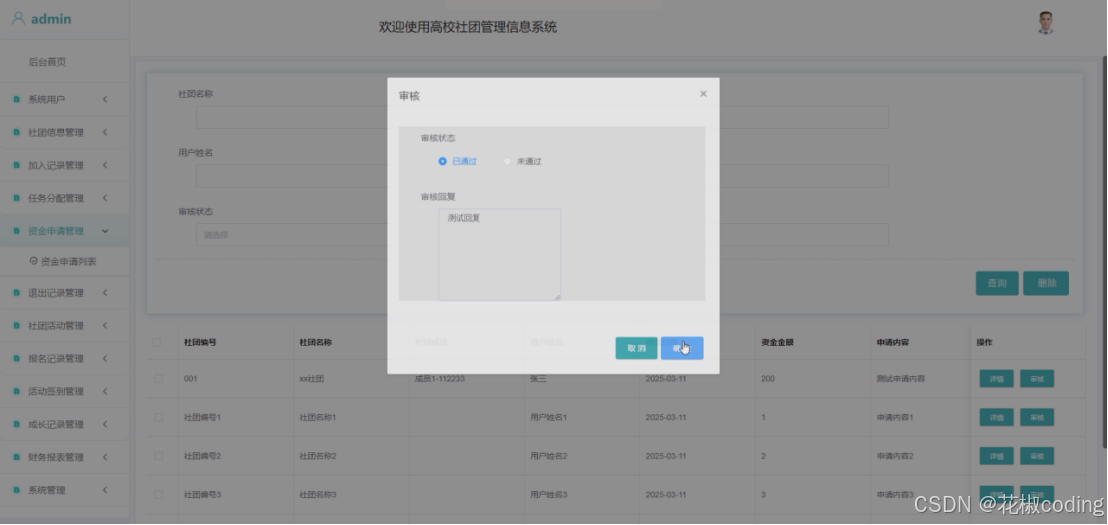Go to 后台首页 in sidebar
1108x525 pixels.
click(47, 62)
